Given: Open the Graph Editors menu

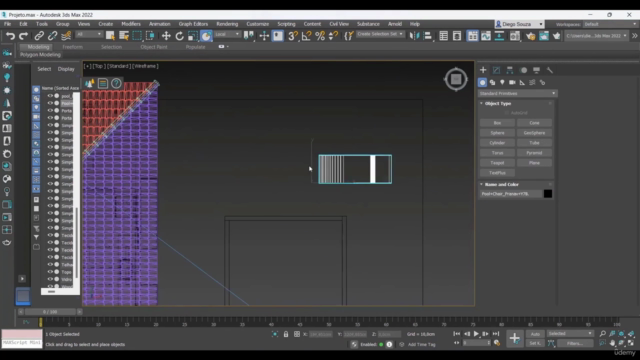Looking at the screenshot, I should [x=193, y=24].
